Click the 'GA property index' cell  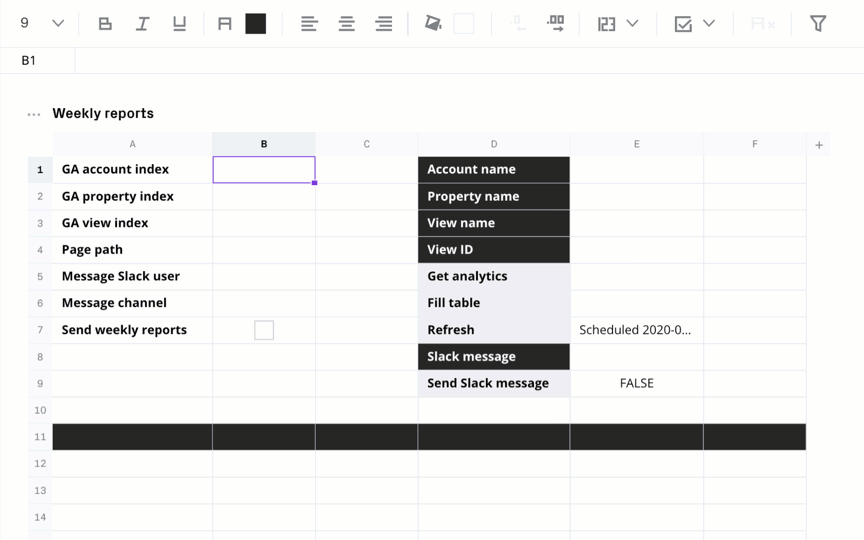point(132,197)
